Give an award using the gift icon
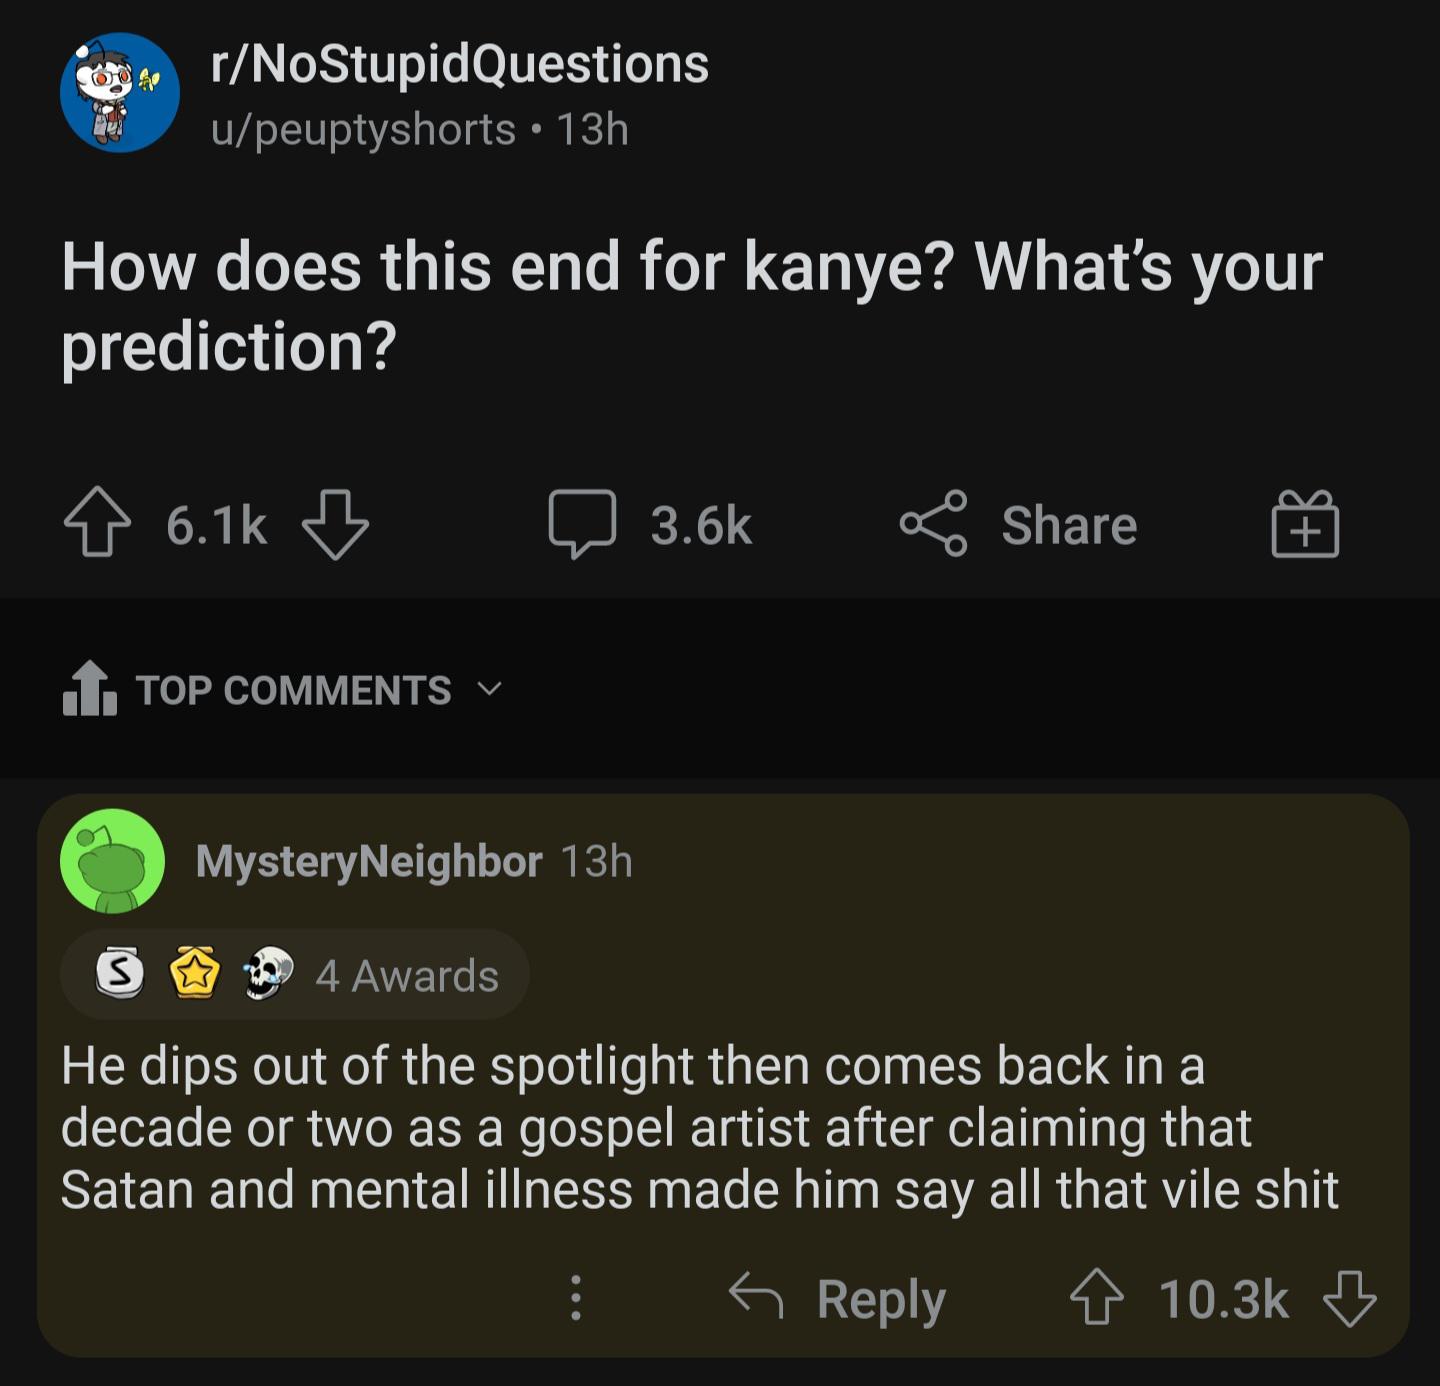The image size is (1440, 1386). (1305, 523)
